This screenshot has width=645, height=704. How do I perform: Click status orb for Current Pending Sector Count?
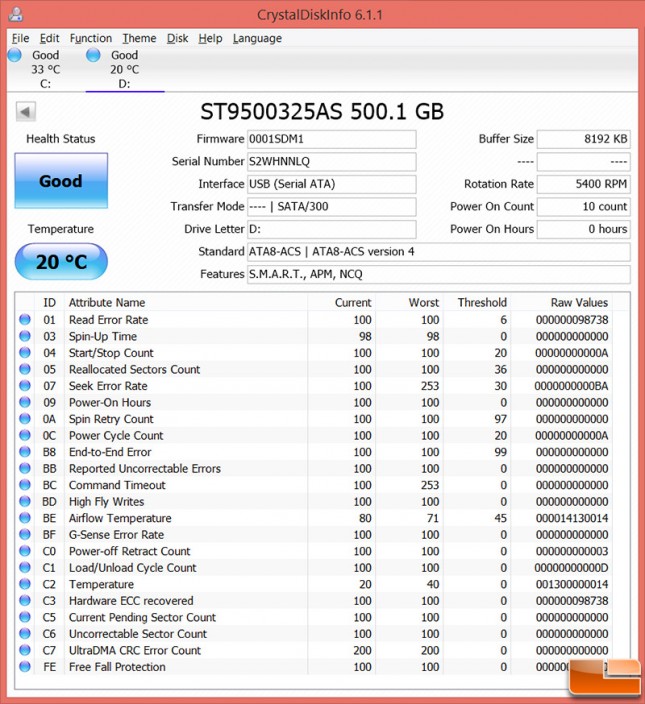point(25,617)
